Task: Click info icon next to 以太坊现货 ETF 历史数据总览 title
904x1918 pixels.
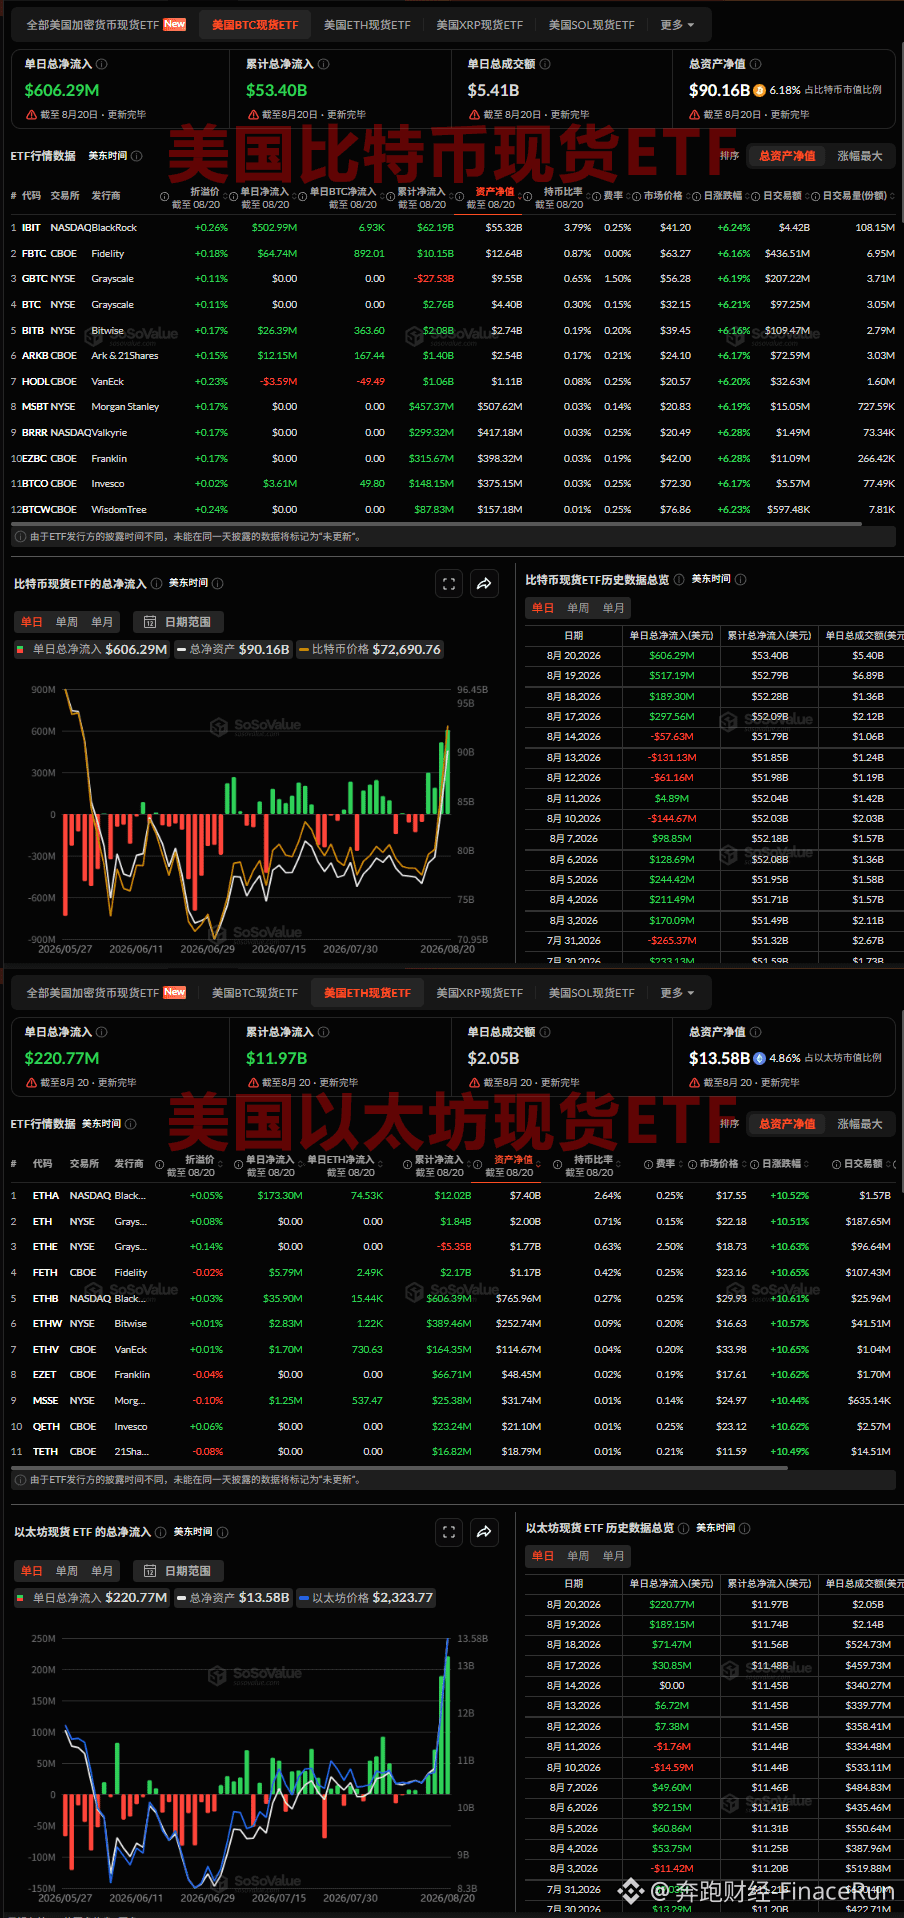Action: (684, 1528)
